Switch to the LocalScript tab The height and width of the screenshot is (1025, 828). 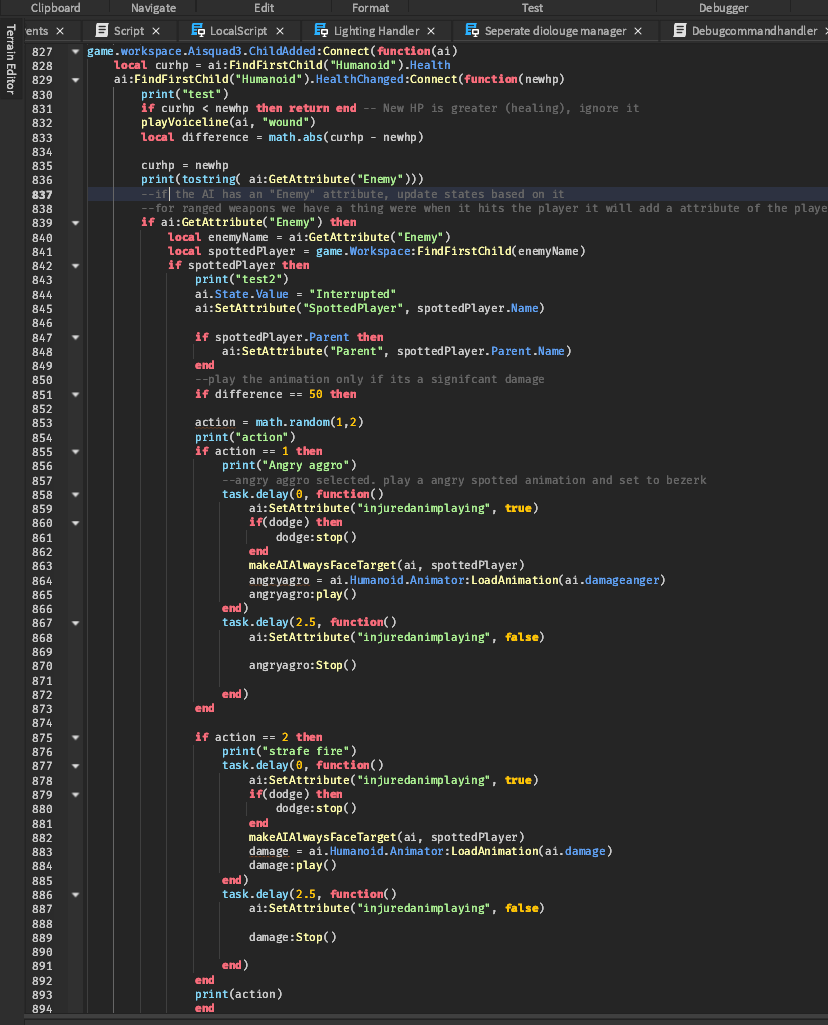click(238, 31)
